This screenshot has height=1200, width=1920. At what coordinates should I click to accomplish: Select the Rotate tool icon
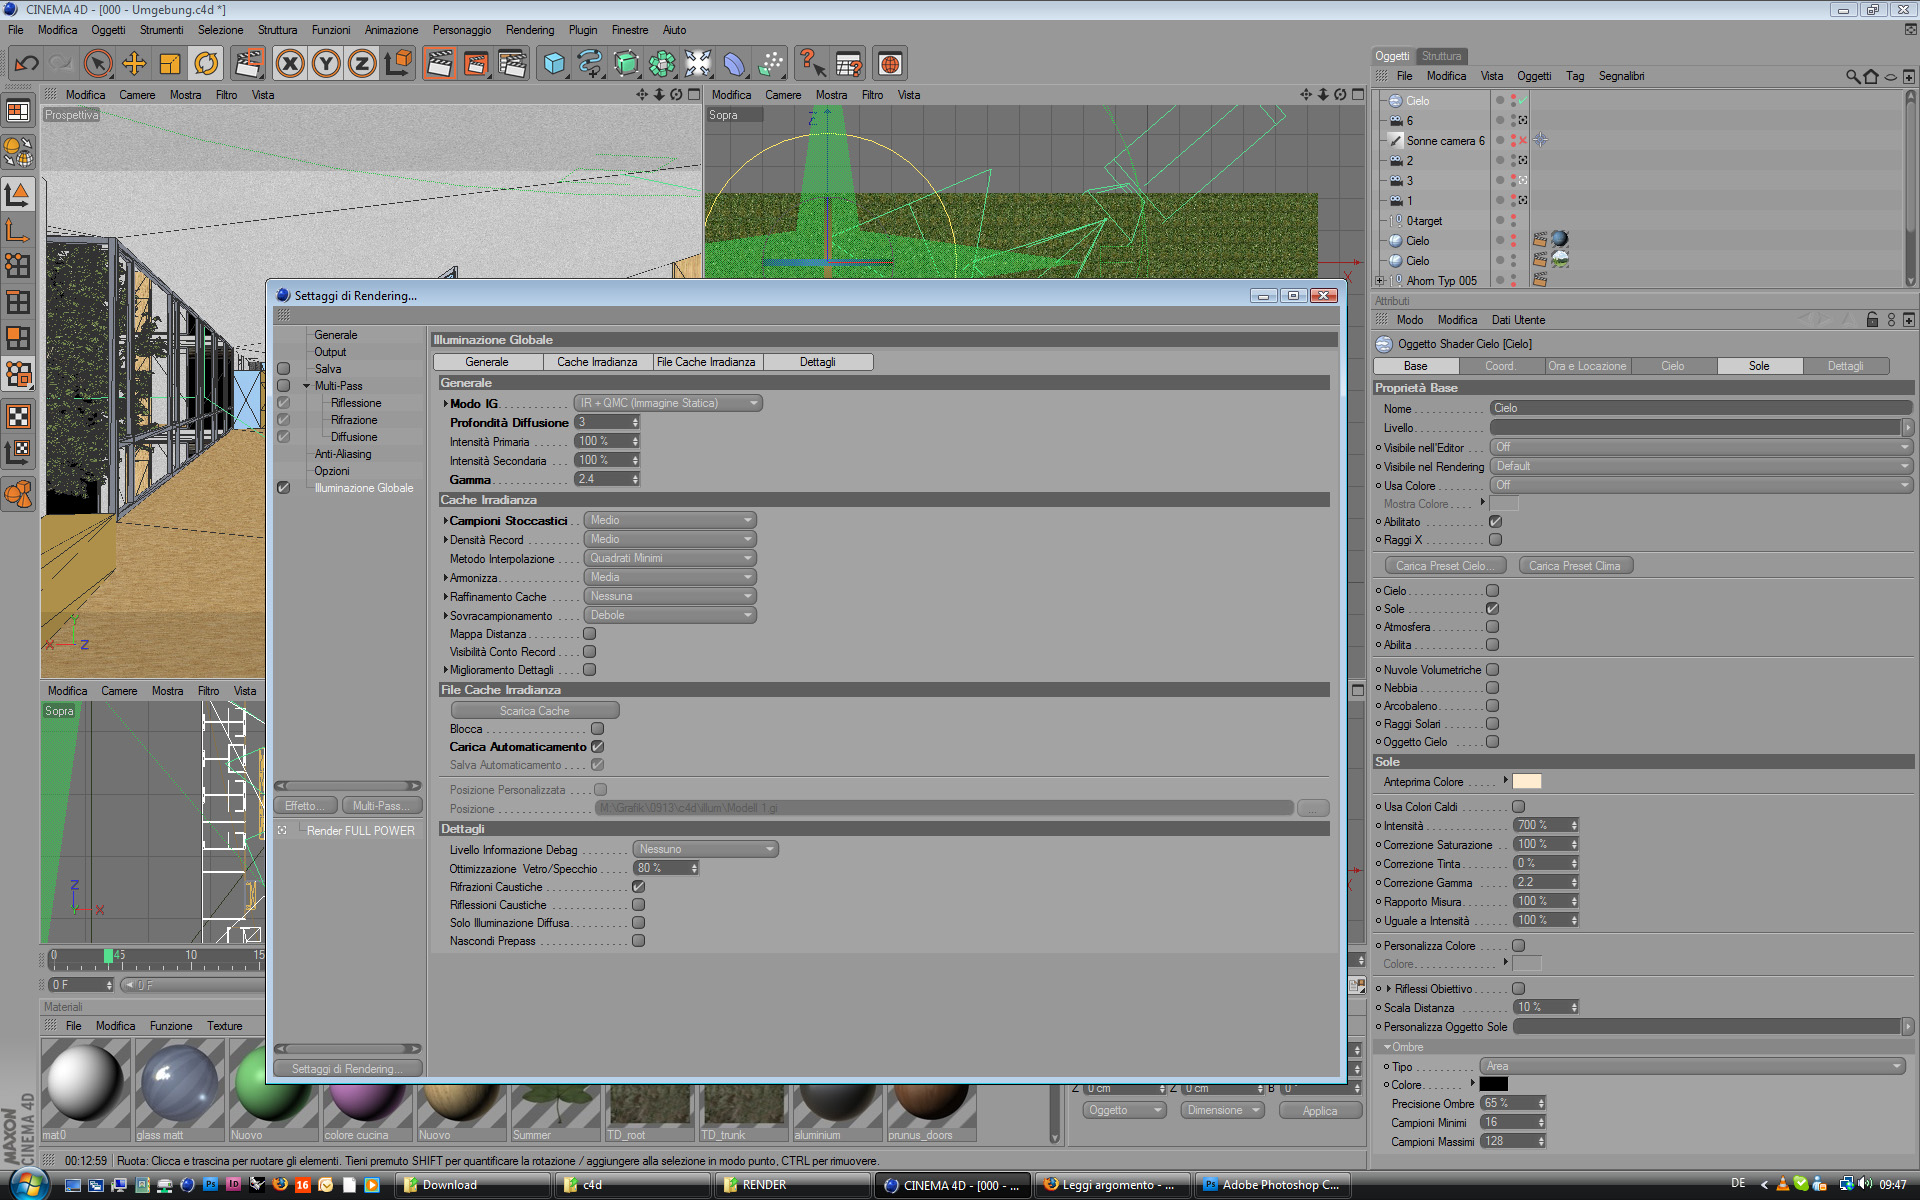[x=206, y=64]
